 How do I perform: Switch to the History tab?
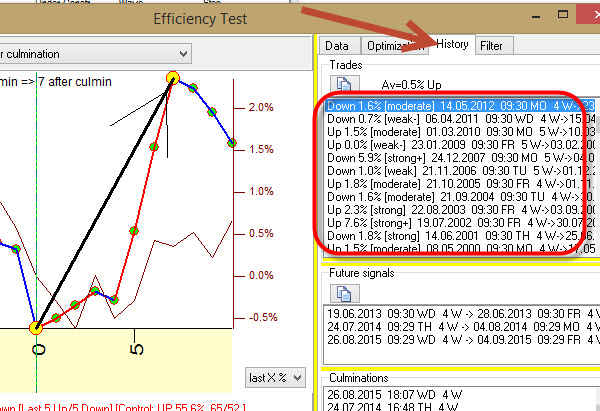tap(451, 46)
